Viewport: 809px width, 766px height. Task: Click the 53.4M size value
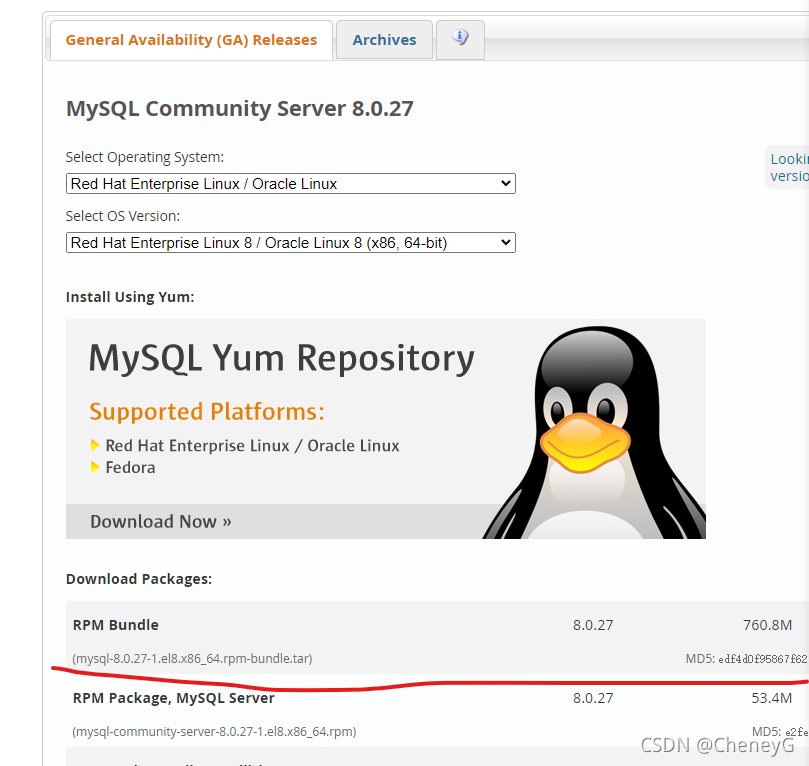pyautogui.click(x=771, y=698)
